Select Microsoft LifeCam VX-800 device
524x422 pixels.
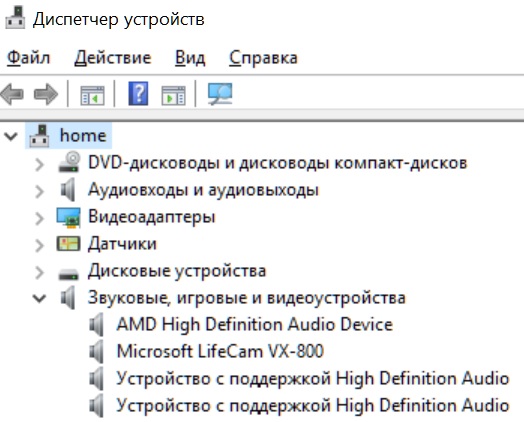220,351
